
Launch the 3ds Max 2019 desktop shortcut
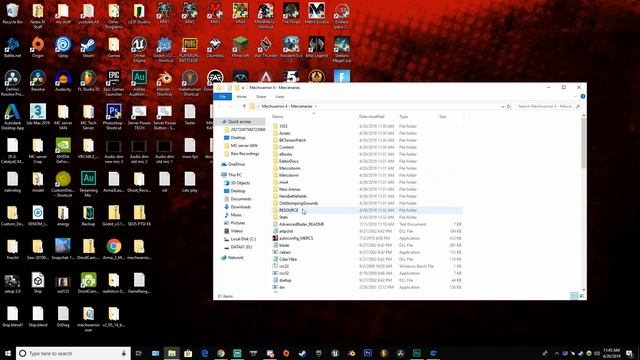tap(38, 114)
